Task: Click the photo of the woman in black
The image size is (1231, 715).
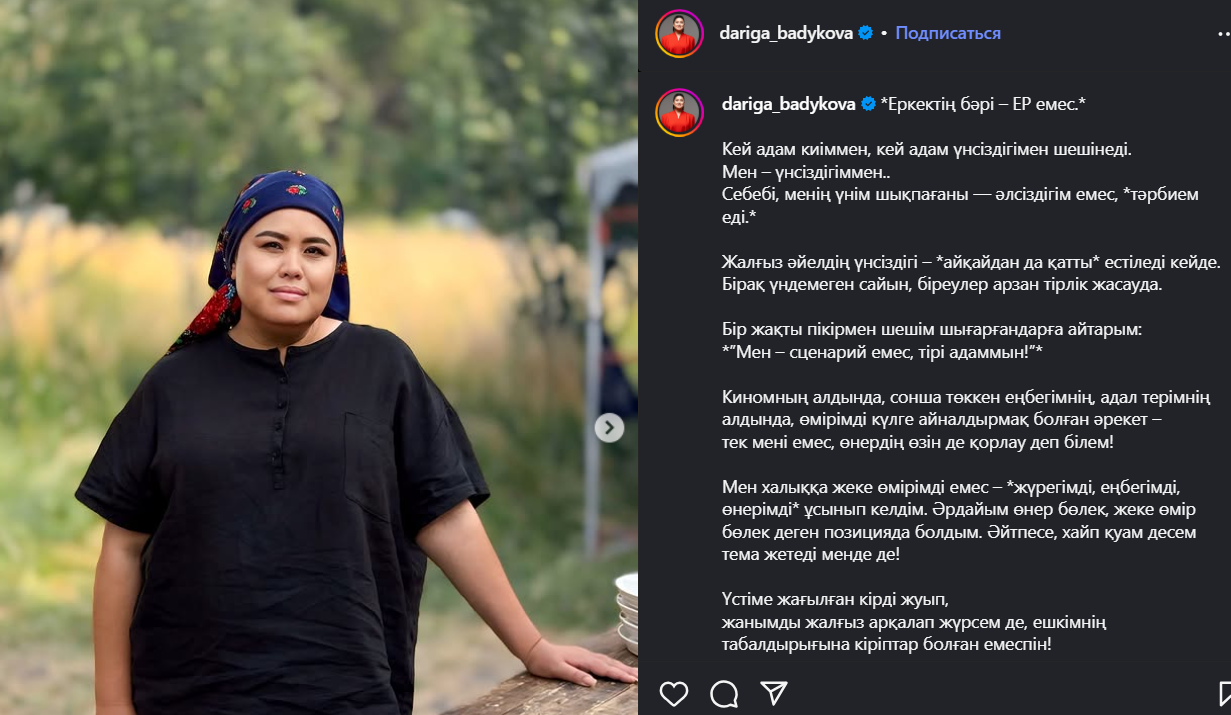Action: tap(319, 358)
